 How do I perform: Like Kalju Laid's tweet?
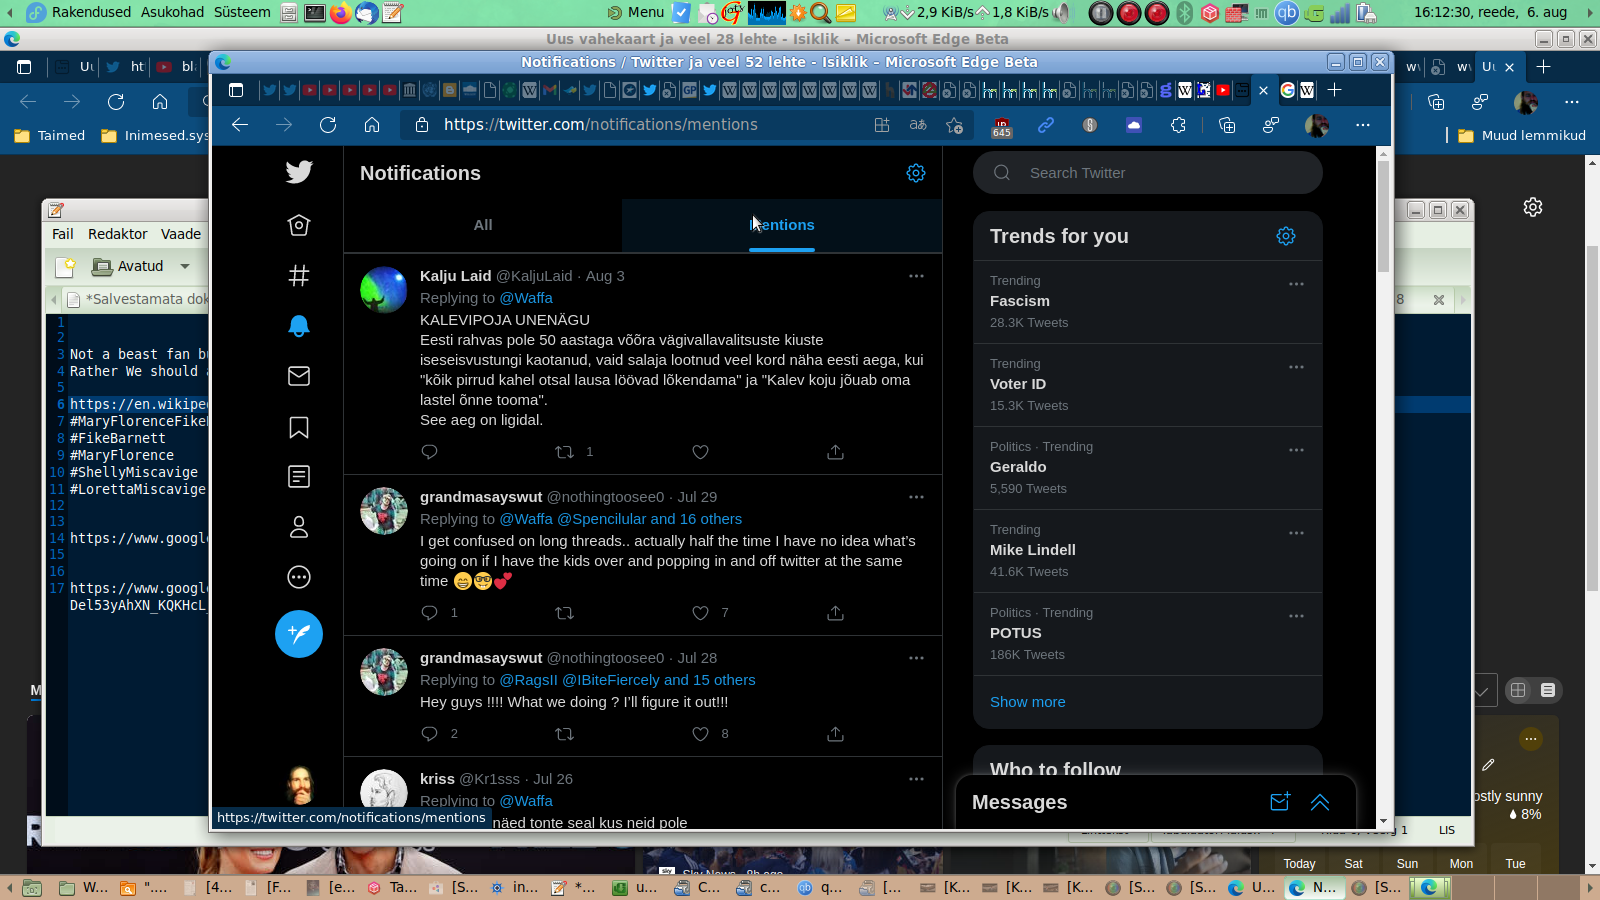click(x=701, y=452)
